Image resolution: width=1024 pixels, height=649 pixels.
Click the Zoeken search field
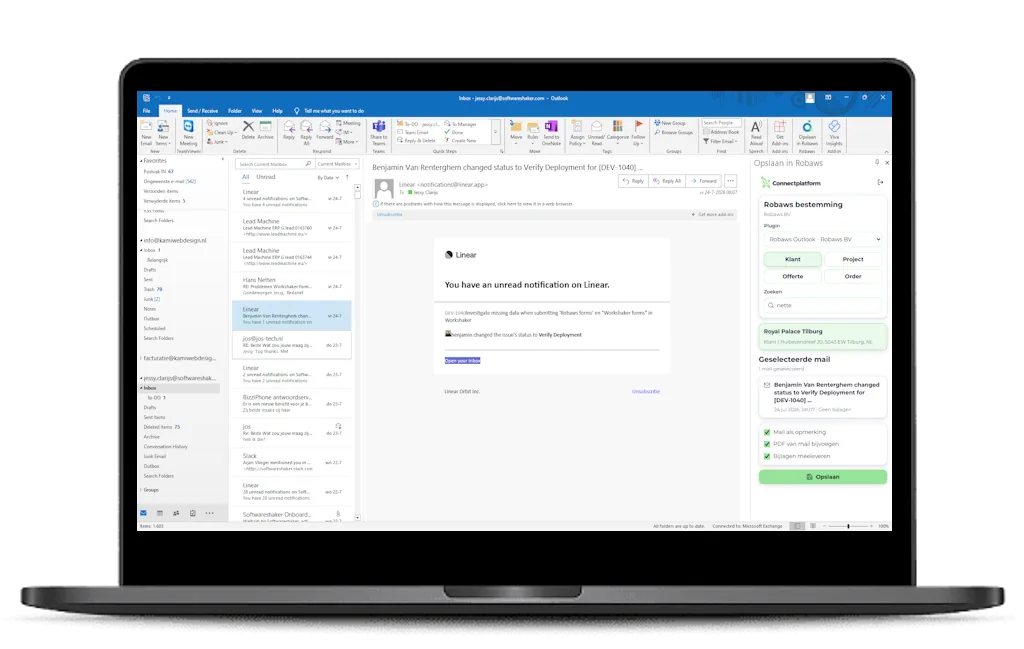[x=822, y=305]
